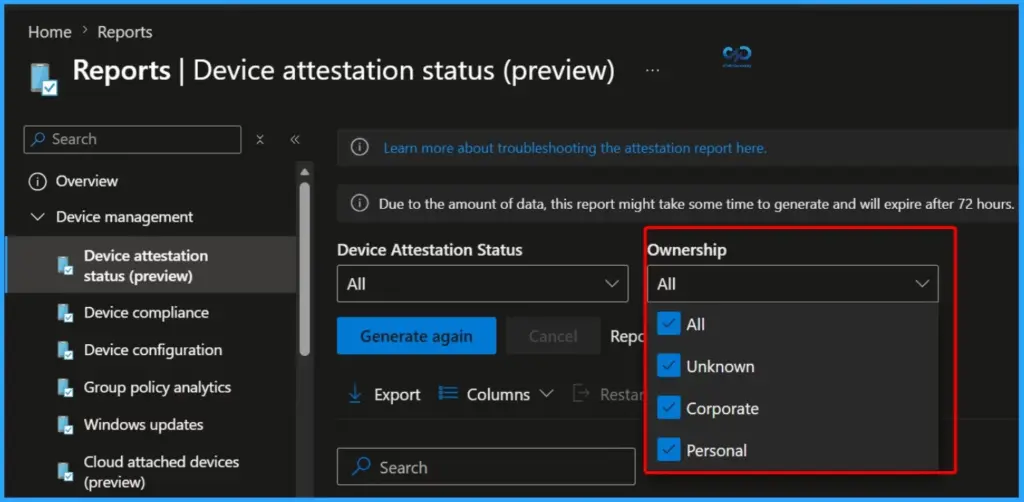
Task: Select Device configuration report
Action: click(153, 350)
